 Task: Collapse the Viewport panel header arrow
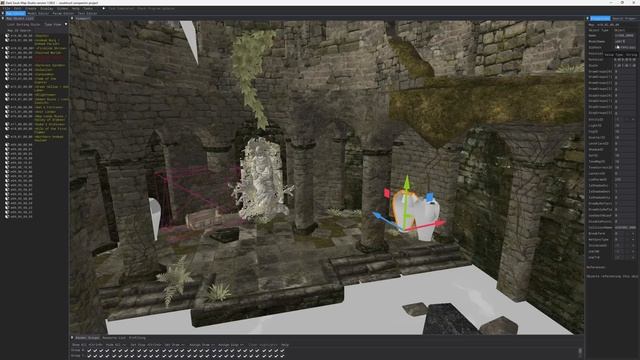tap(72, 18)
